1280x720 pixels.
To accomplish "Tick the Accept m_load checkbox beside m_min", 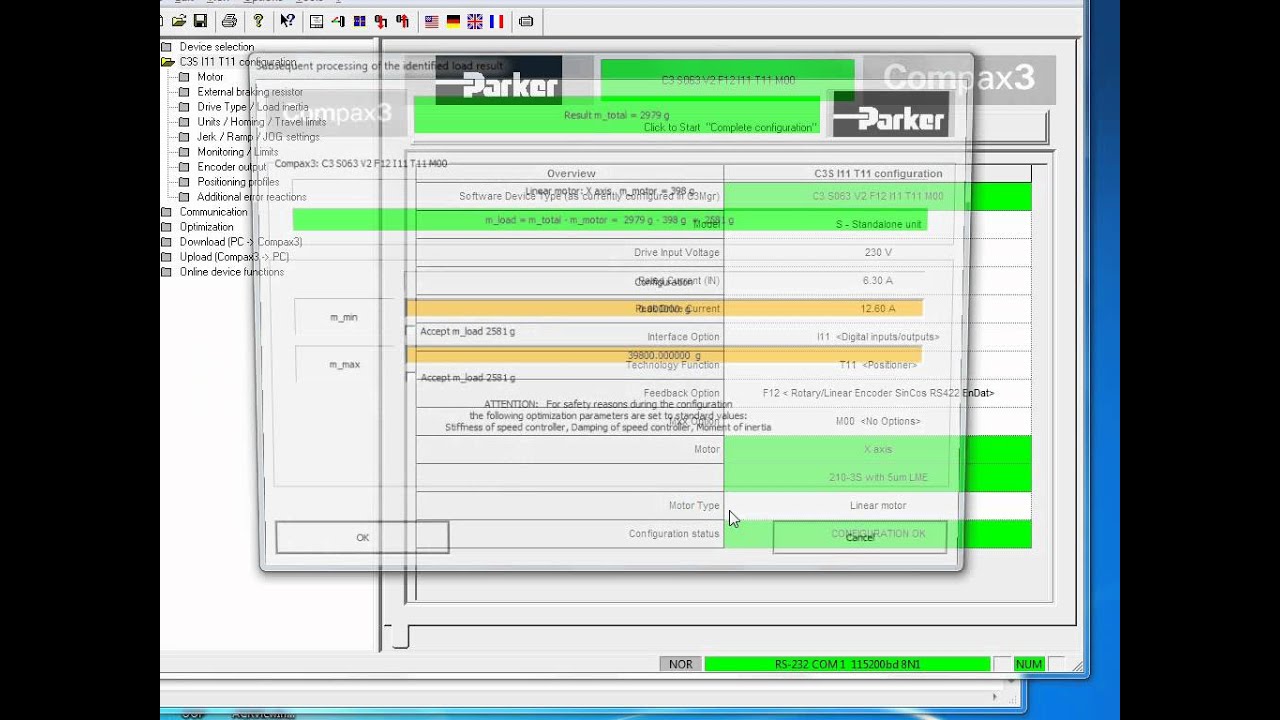I will pos(411,331).
